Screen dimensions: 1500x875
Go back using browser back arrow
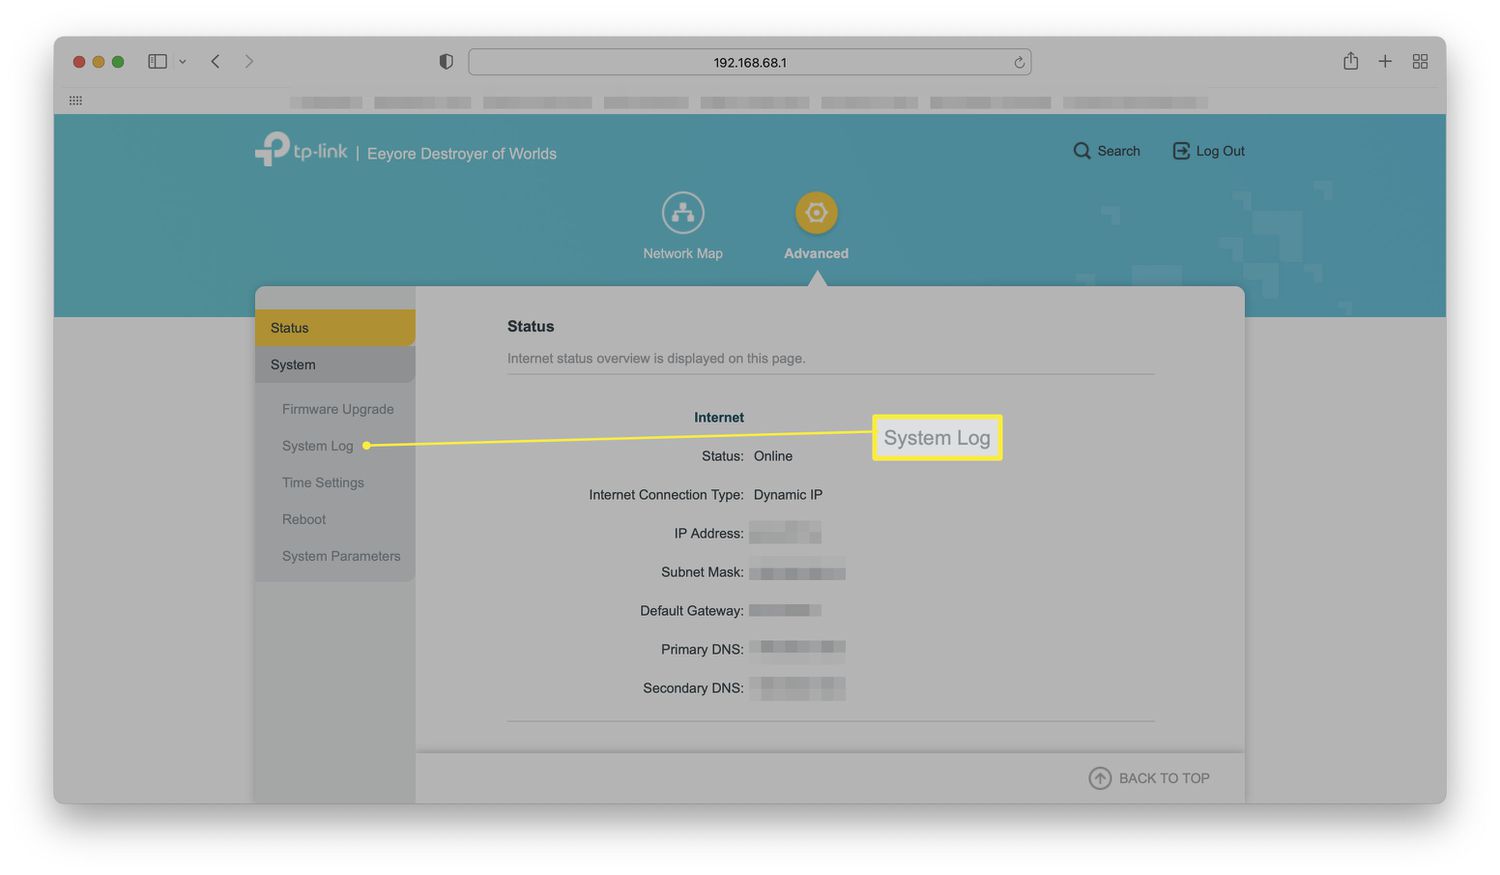(215, 61)
